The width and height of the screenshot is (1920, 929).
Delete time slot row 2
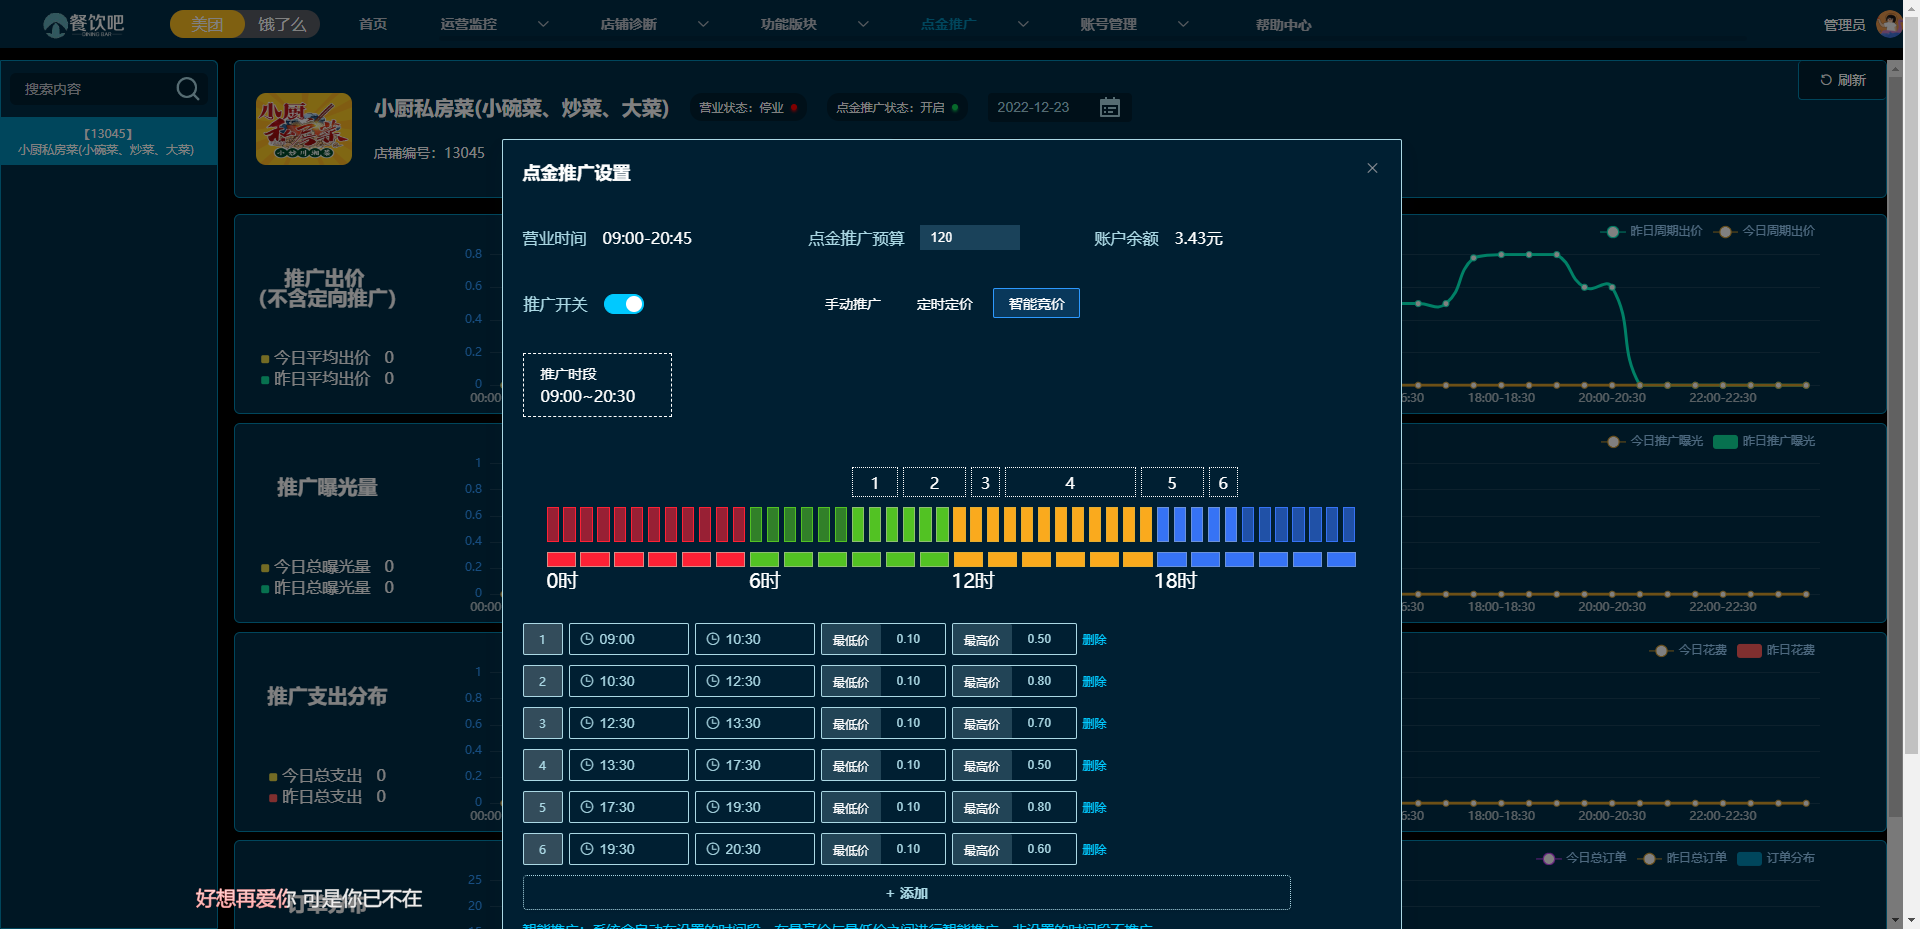1094,681
